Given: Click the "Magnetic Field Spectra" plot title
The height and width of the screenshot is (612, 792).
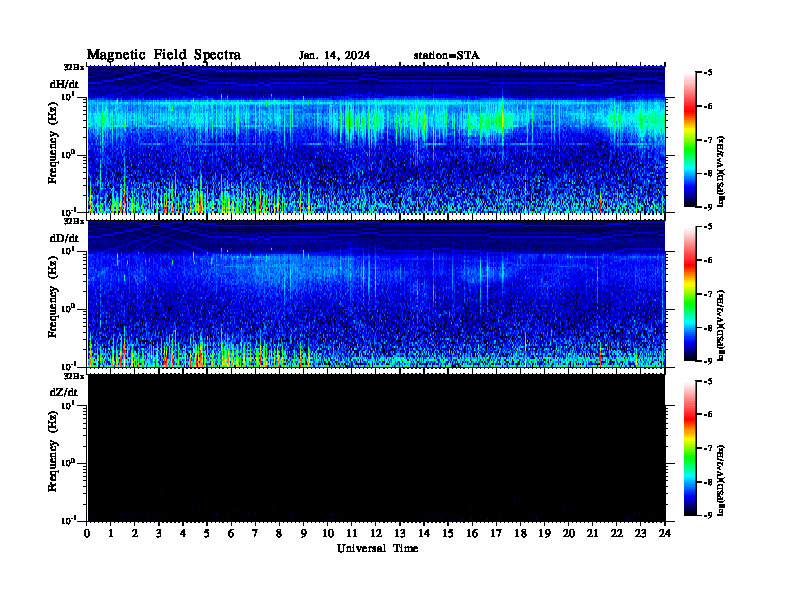Looking at the screenshot, I should (x=164, y=55).
